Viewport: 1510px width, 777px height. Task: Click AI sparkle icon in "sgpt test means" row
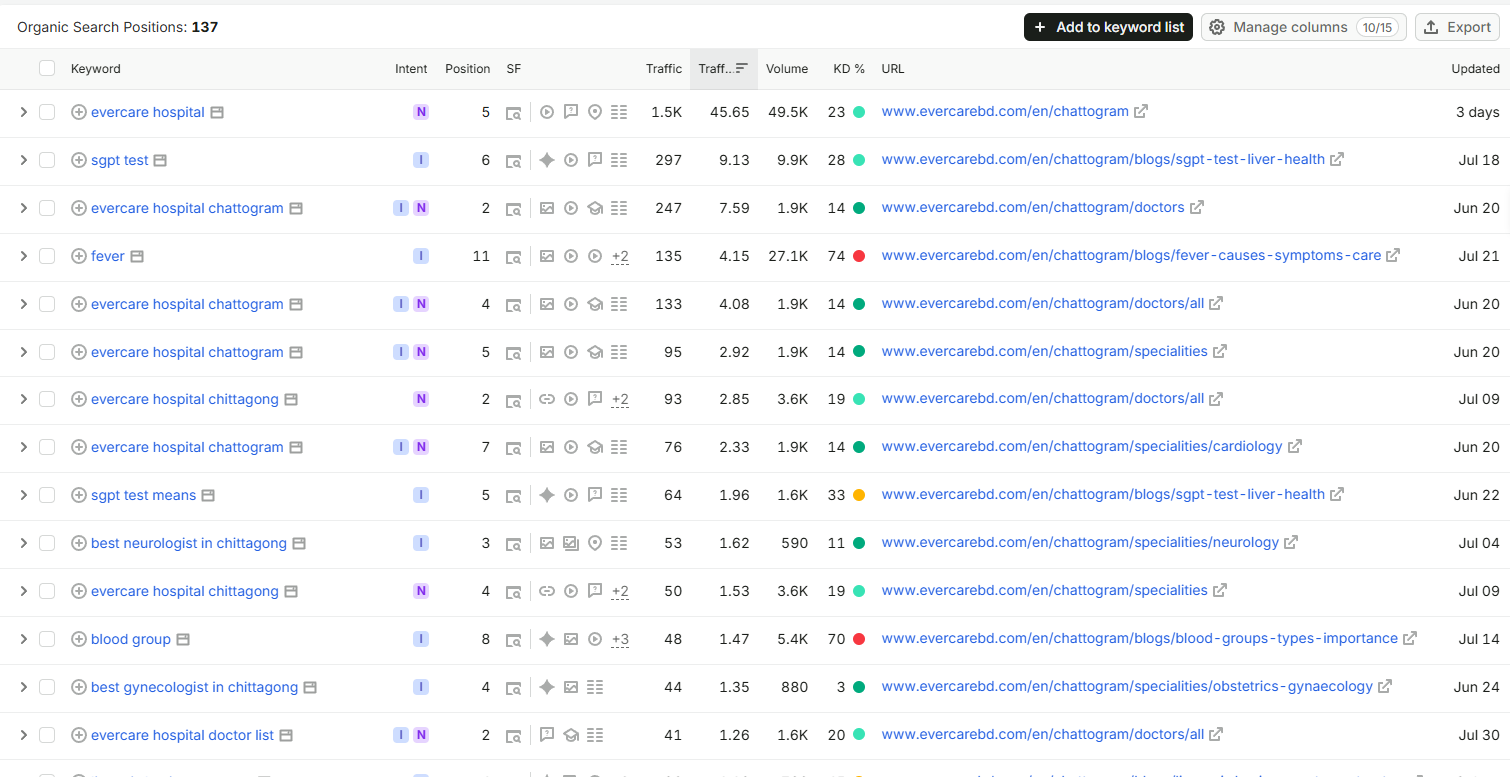point(547,495)
